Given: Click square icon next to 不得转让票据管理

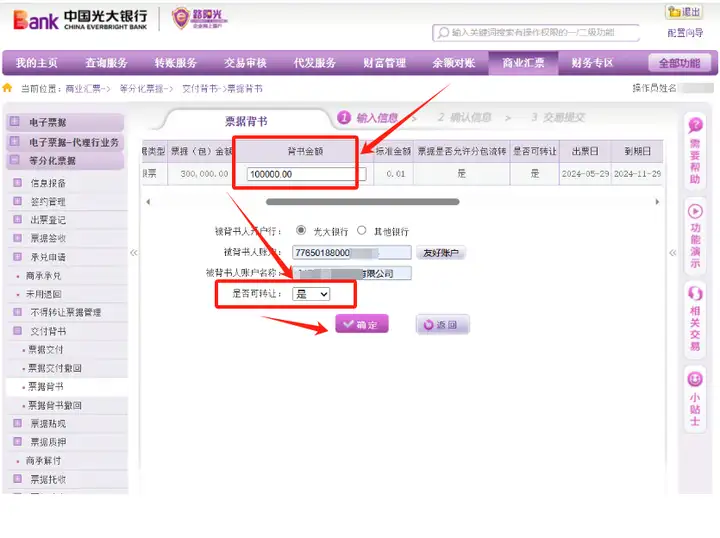Looking at the screenshot, I should coord(17,312).
